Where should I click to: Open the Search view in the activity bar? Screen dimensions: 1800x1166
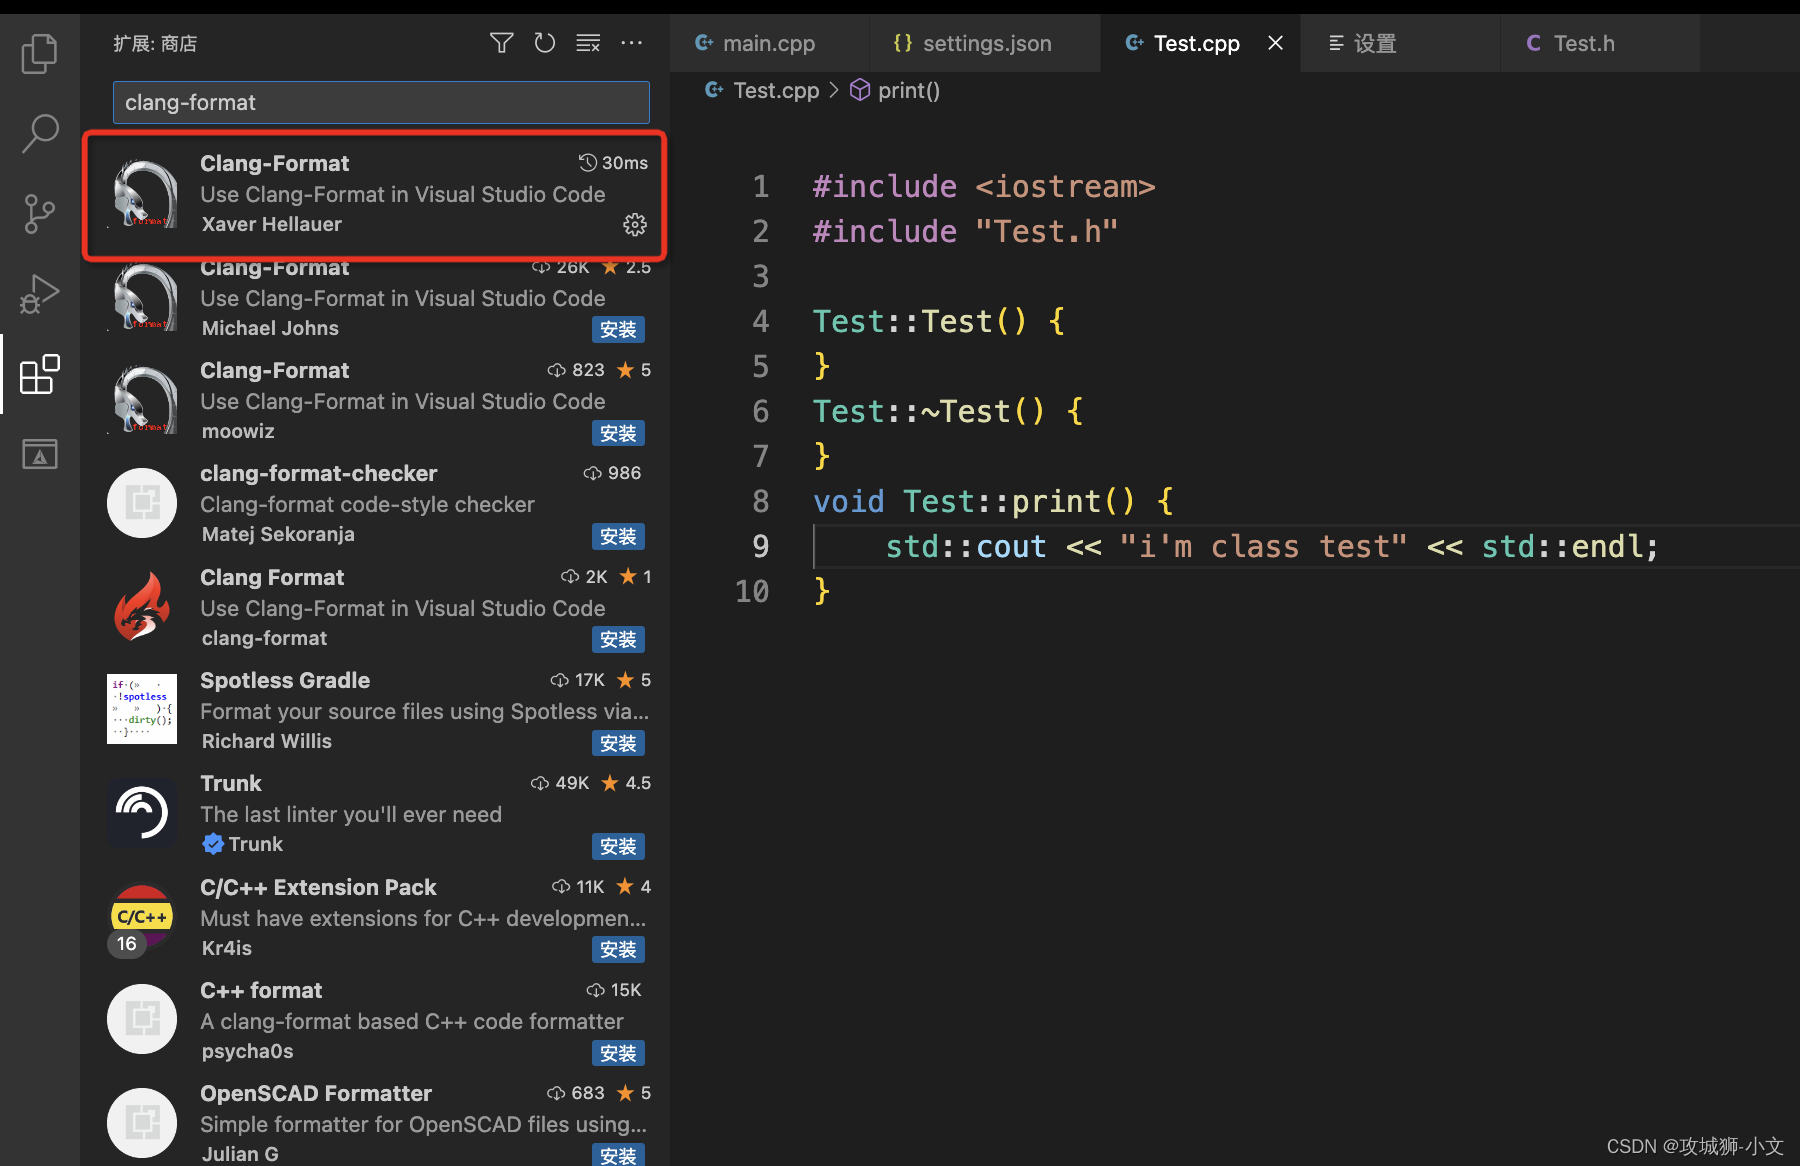tap(39, 133)
